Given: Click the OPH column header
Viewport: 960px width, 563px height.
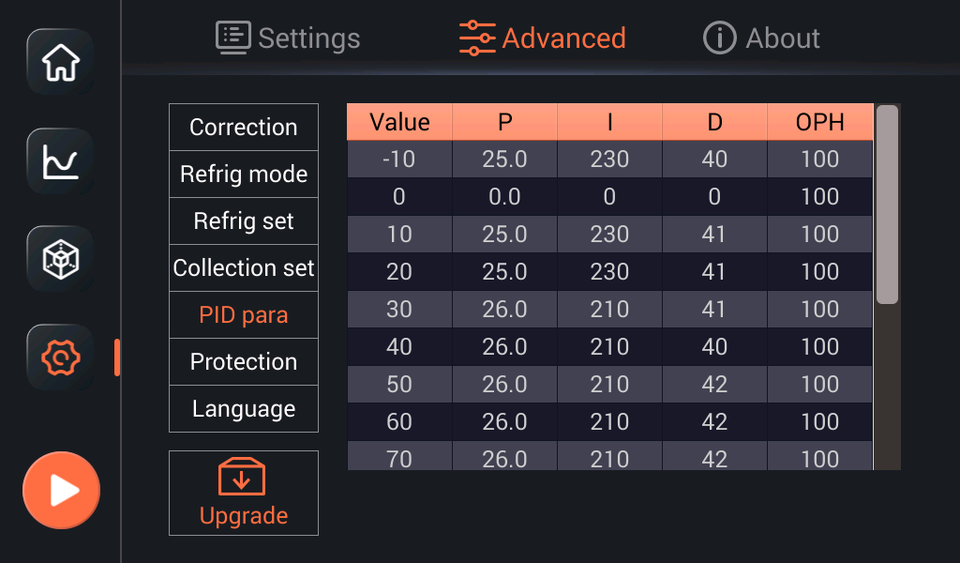Looking at the screenshot, I should [x=820, y=122].
